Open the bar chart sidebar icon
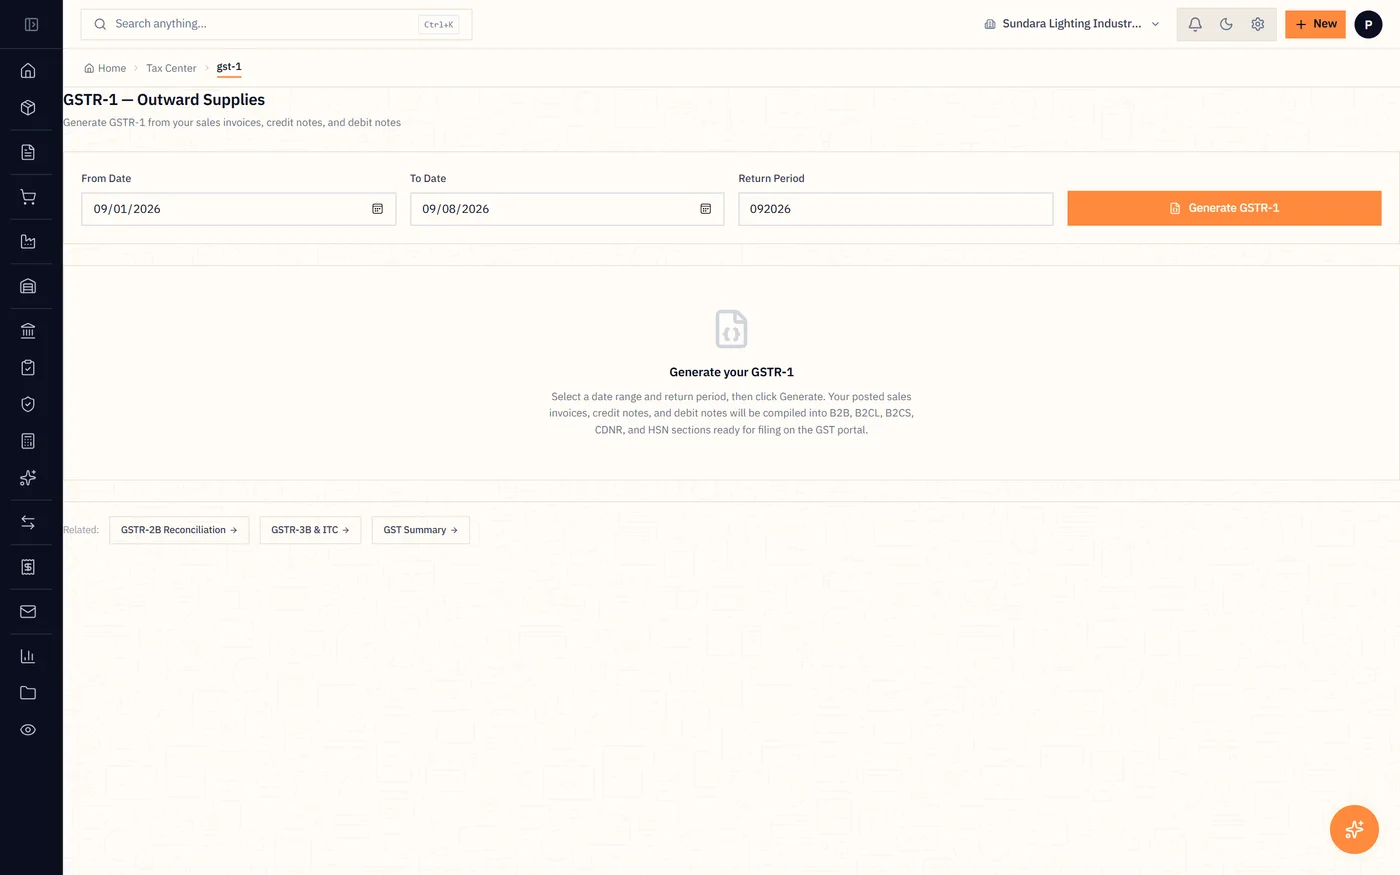1400x875 pixels. 28,656
